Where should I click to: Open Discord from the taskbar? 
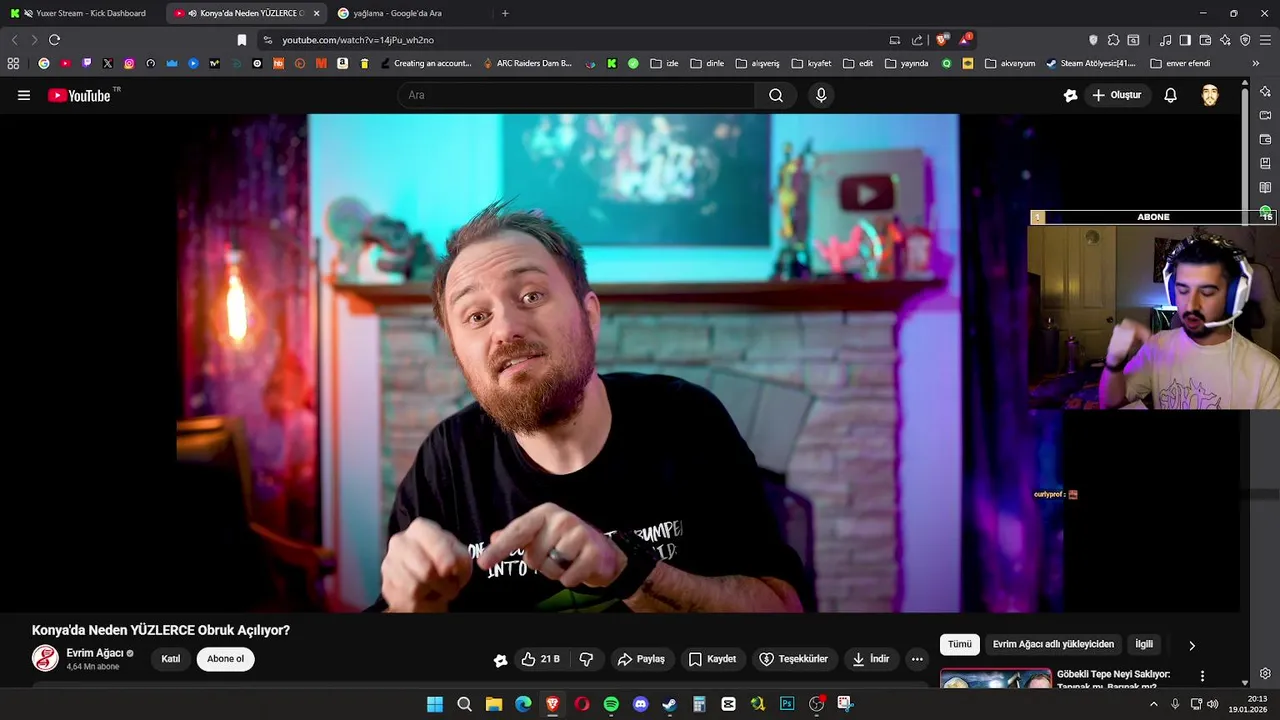click(641, 704)
